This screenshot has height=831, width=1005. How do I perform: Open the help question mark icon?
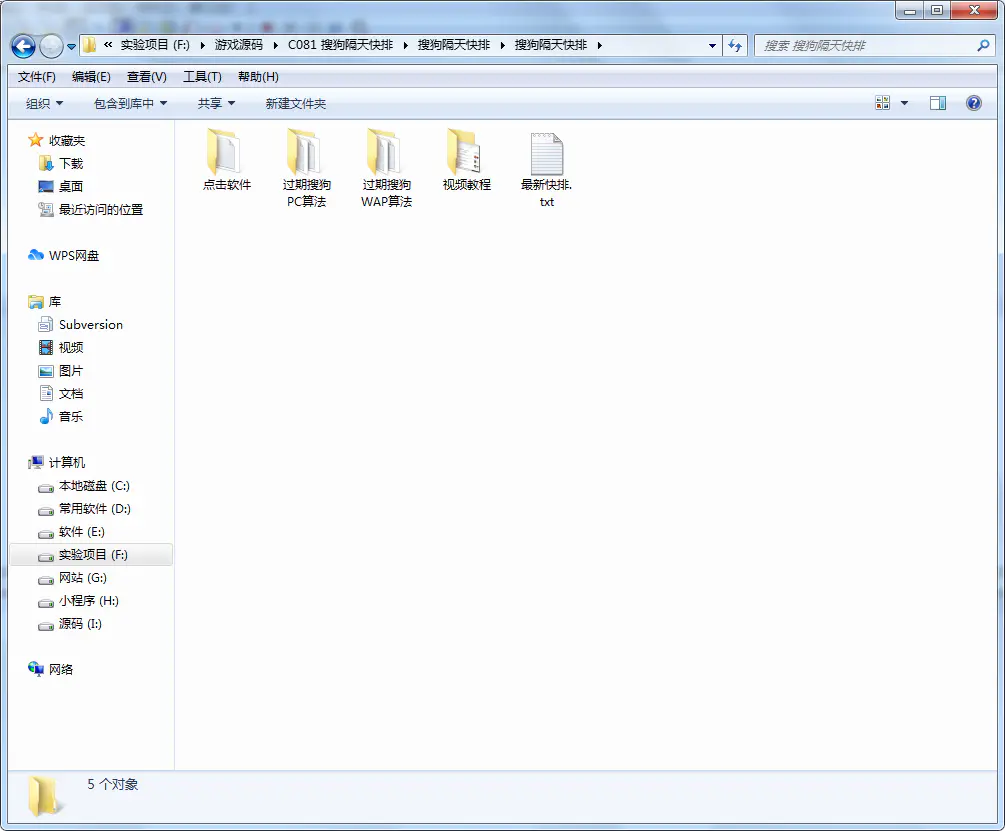click(x=973, y=103)
